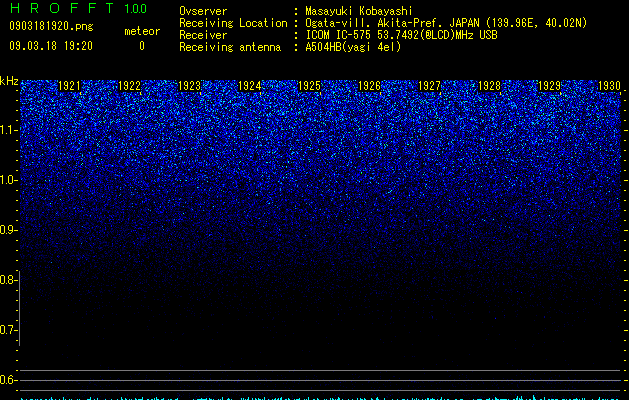The image size is (629, 400).
Task: Select the 1923 timeline label
Action: [189, 86]
